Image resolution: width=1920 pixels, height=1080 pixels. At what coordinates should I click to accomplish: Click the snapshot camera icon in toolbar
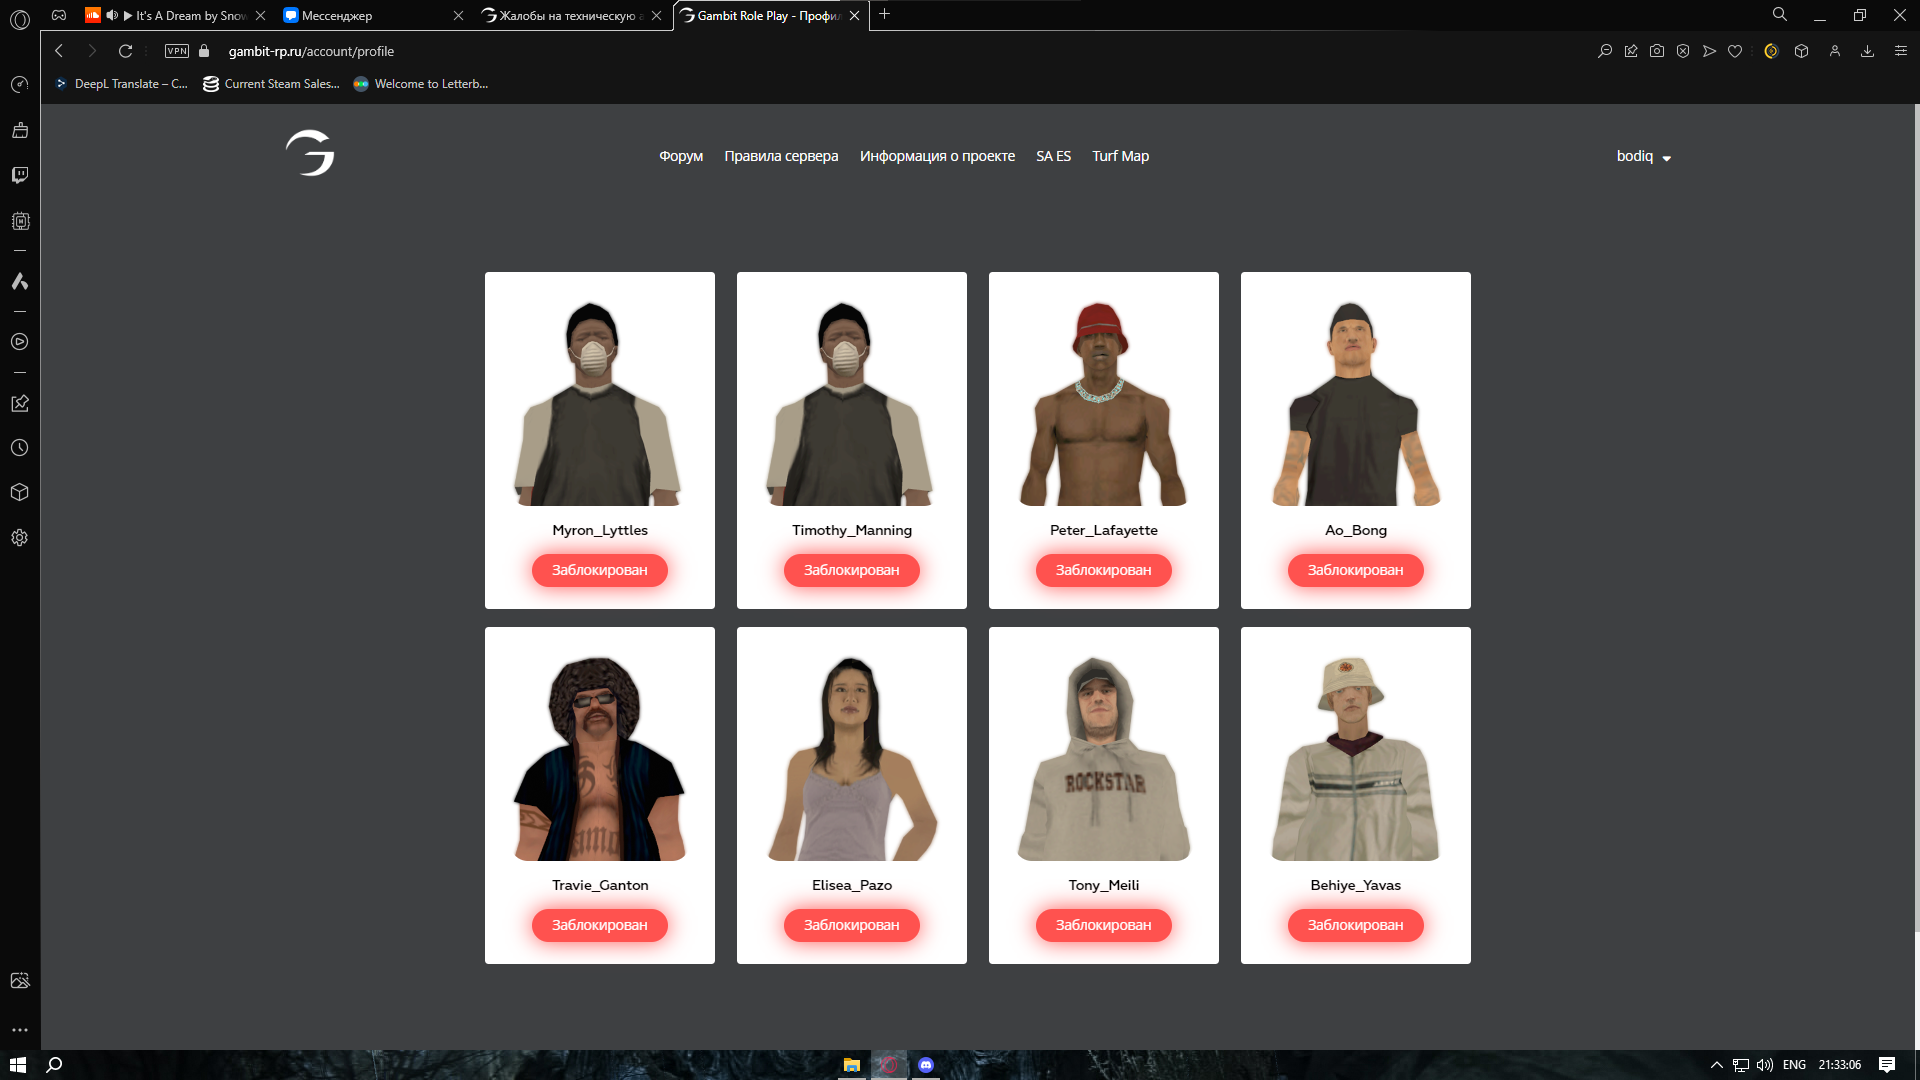tap(1657, 51)
